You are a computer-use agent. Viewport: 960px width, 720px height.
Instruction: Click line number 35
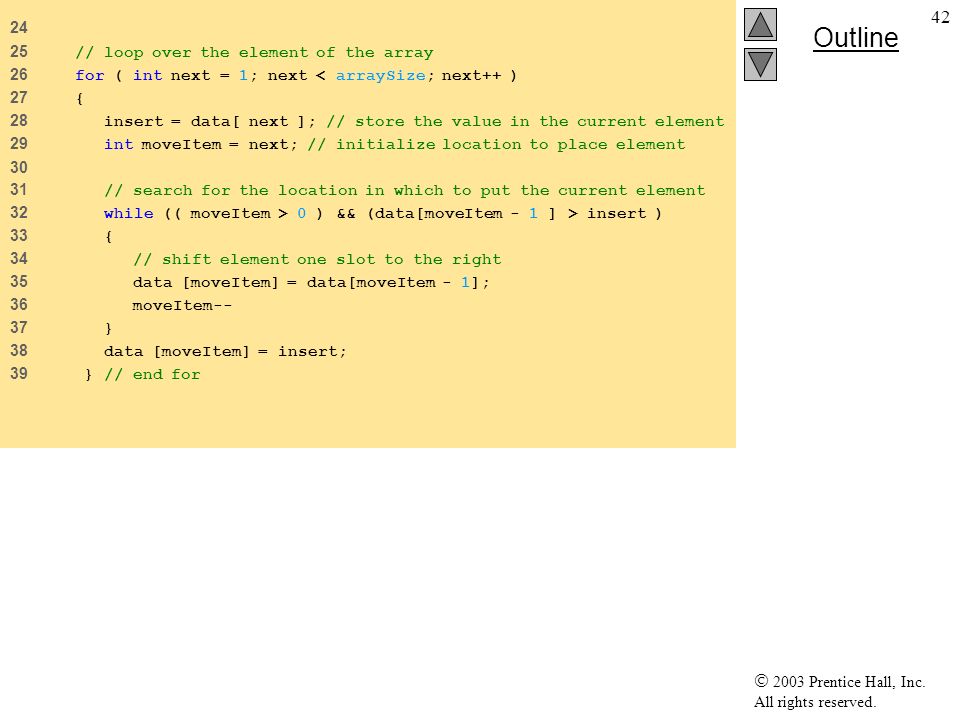(x=19, y=282)
